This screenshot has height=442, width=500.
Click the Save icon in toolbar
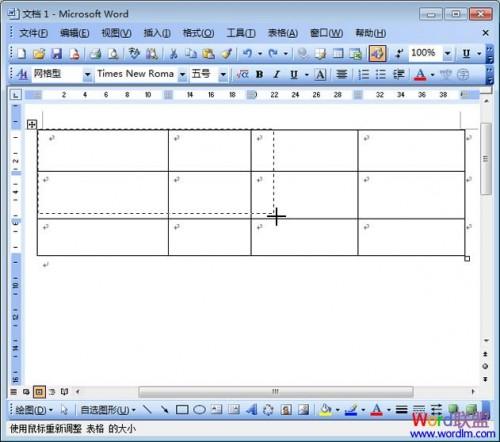click(x=56, y=54)
